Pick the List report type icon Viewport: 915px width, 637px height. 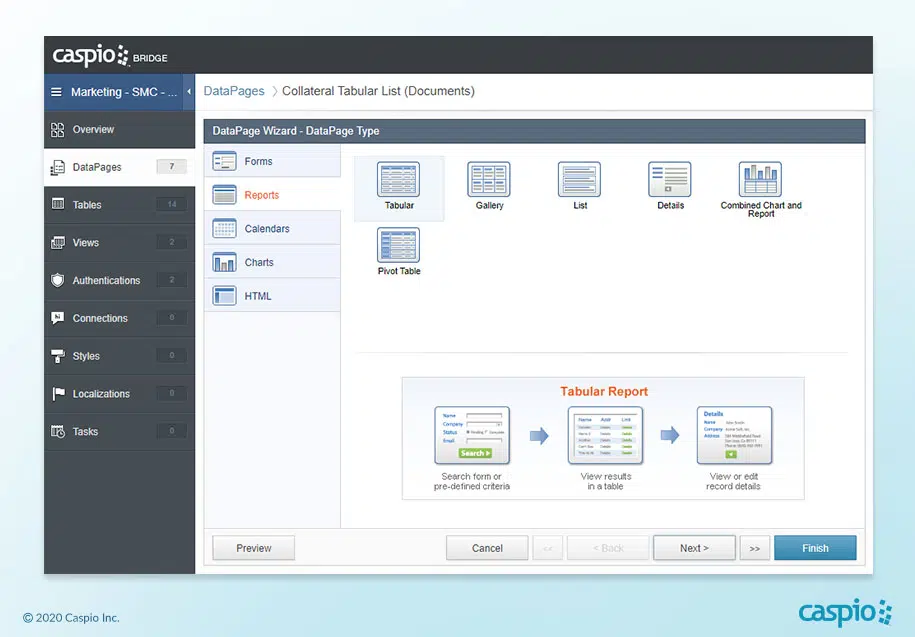[x=579, y=179]
